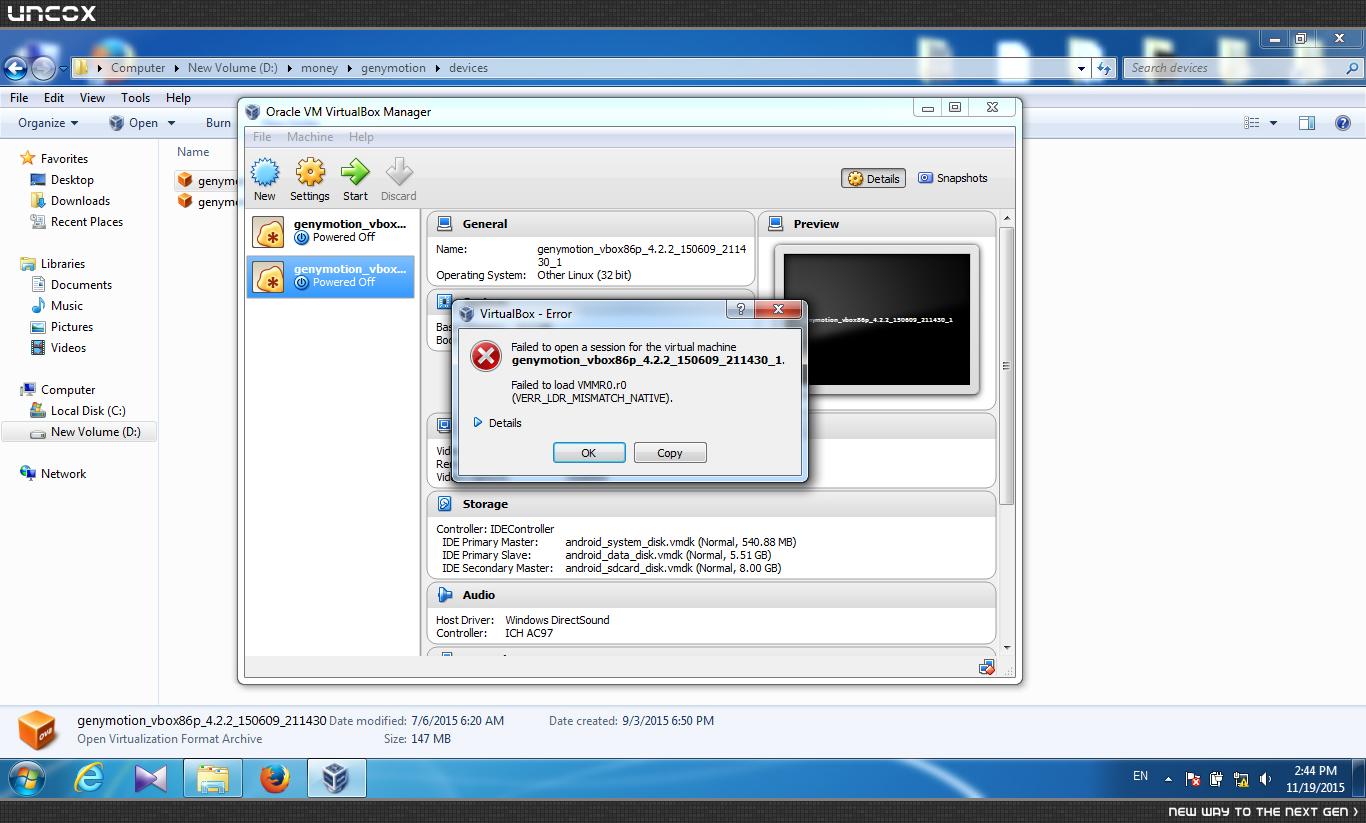Expand breadcrumb arrow after Computer
This screenshot has height=823, width=1366.
click(x=177, y=68)
